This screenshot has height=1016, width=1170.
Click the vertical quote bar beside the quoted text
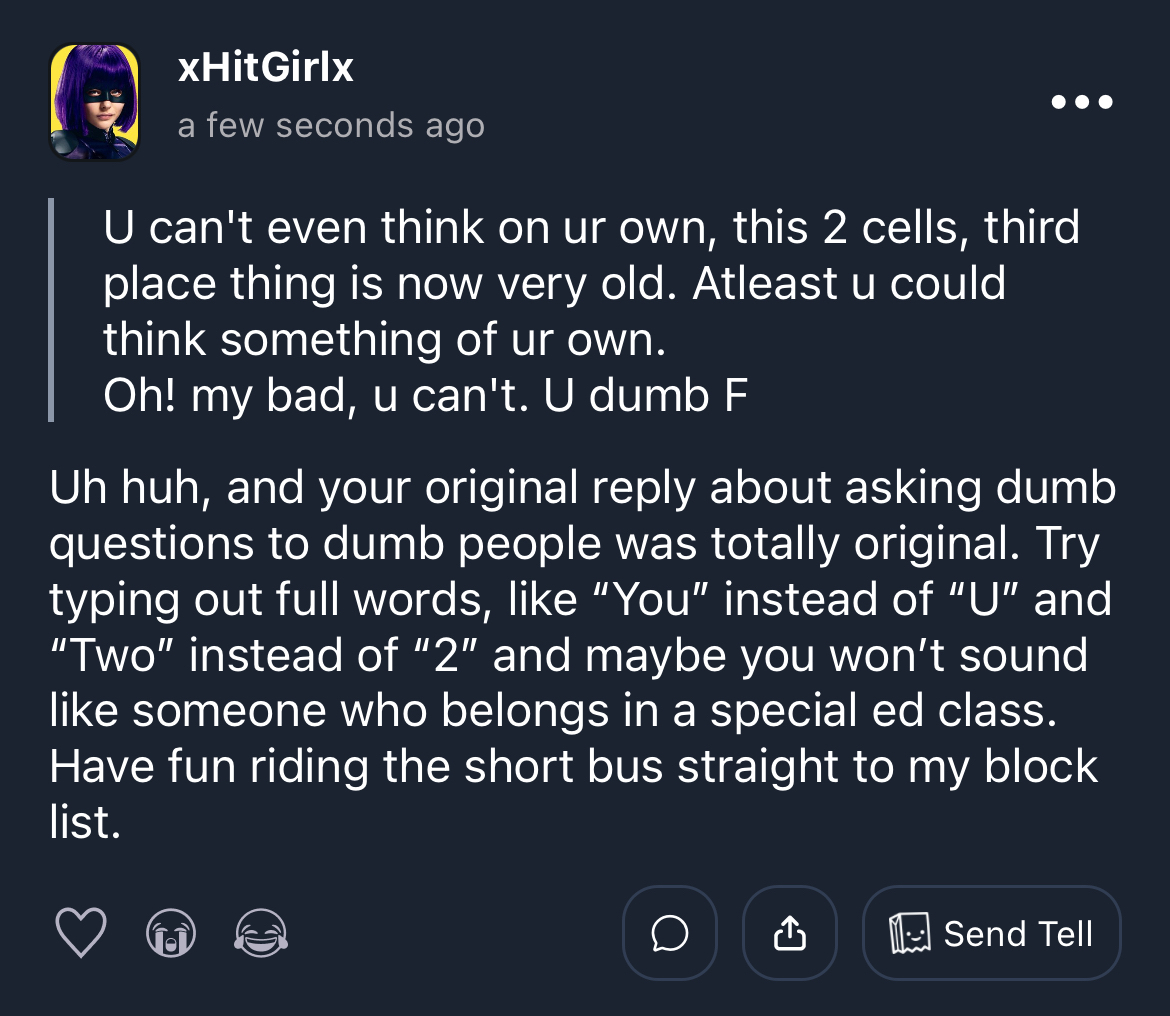tap(51, 310)
